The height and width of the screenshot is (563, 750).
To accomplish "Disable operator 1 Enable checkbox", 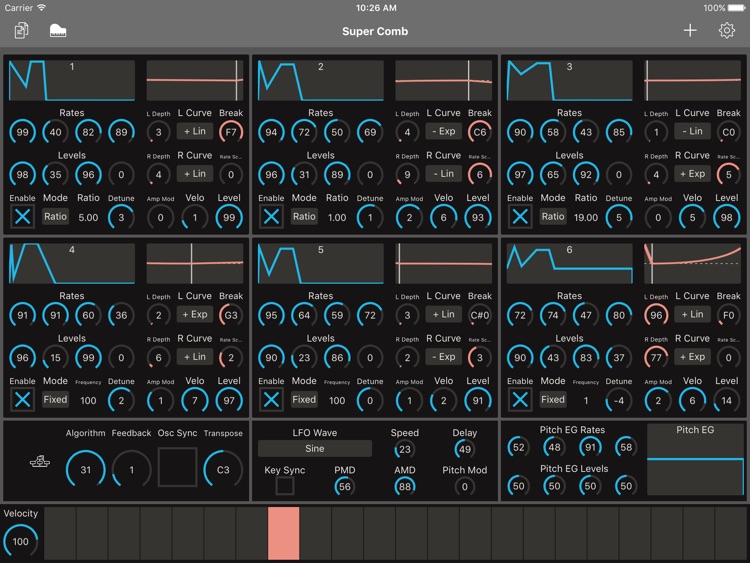I will (22, 217).
